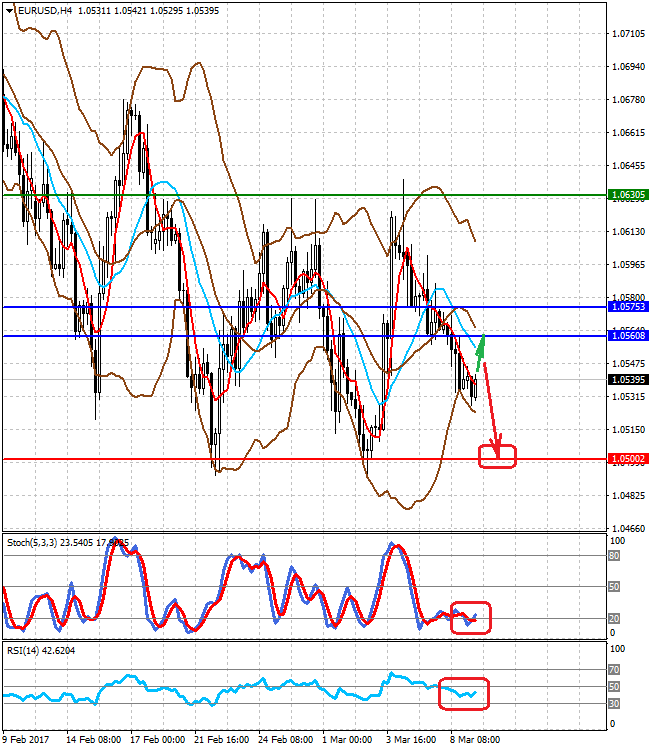Click the 1.05150 price scale value

(x=628, y=430)
